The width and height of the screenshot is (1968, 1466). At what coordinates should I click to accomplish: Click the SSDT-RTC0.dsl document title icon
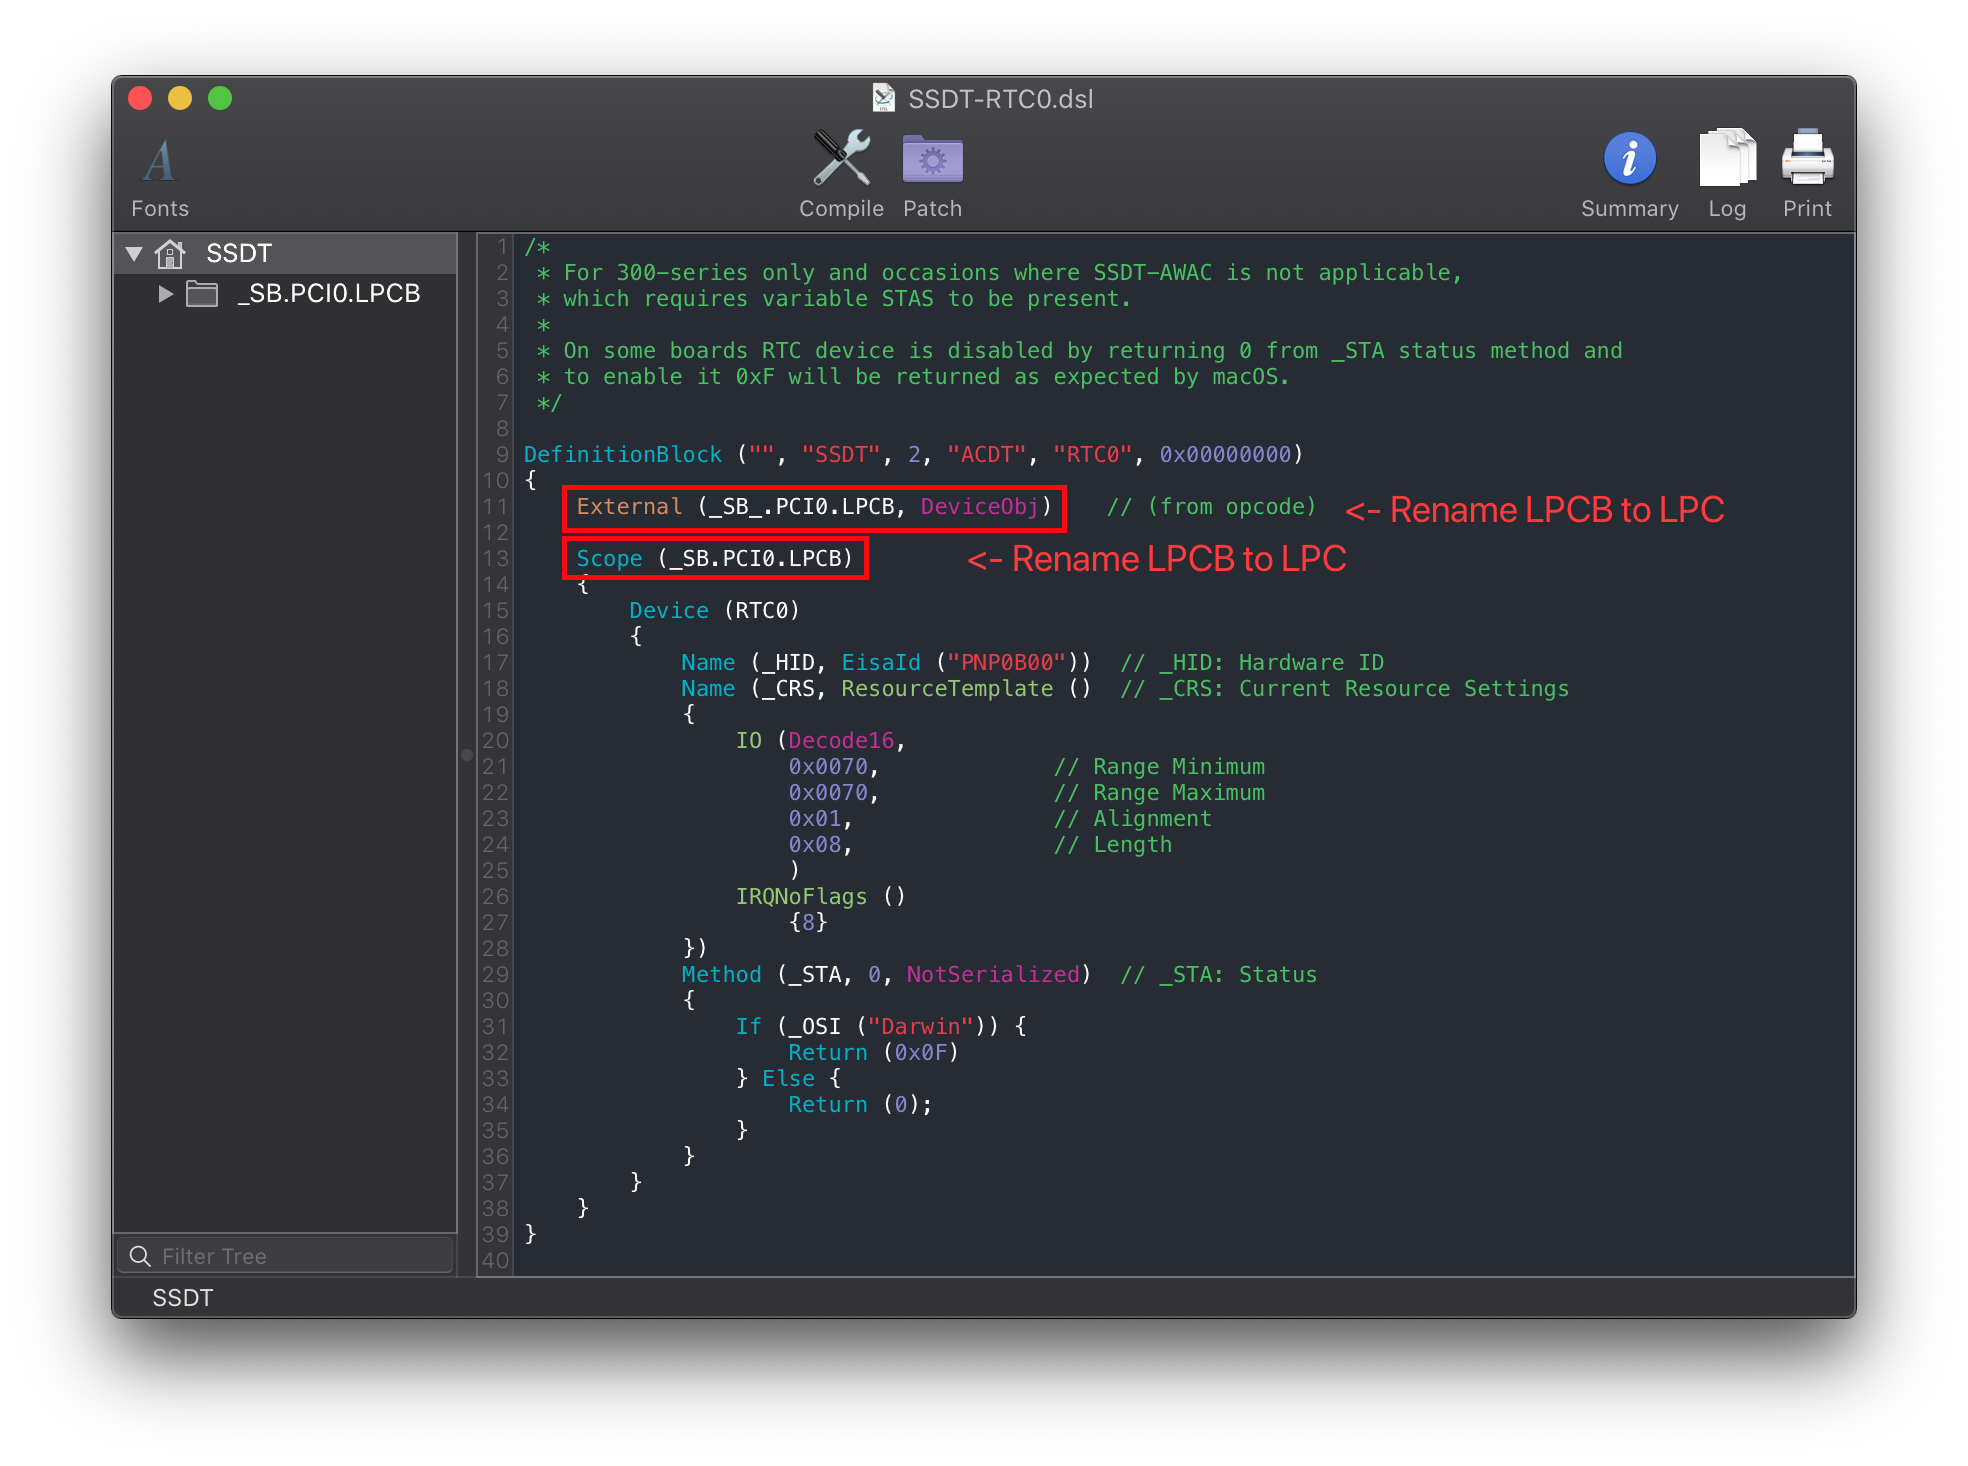[884, 98]
